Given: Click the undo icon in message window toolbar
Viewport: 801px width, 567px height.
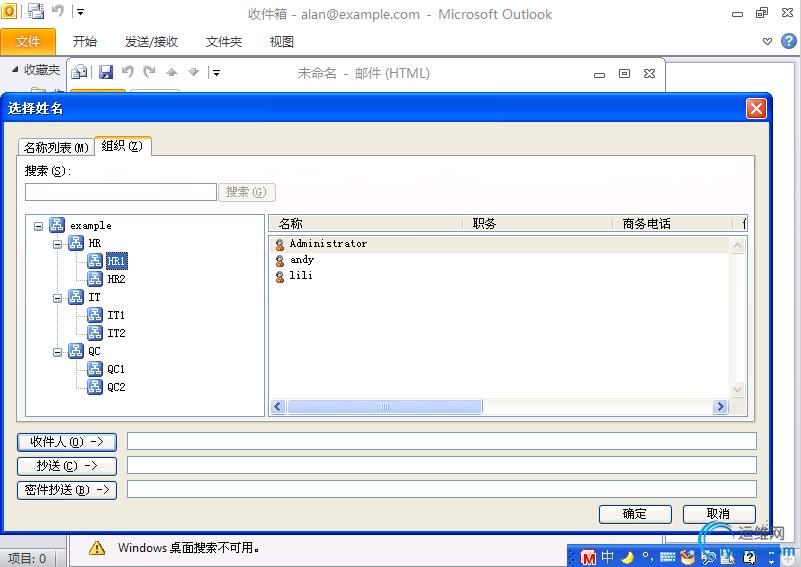Looking at the screenshot, I should (x=127, y=72).
